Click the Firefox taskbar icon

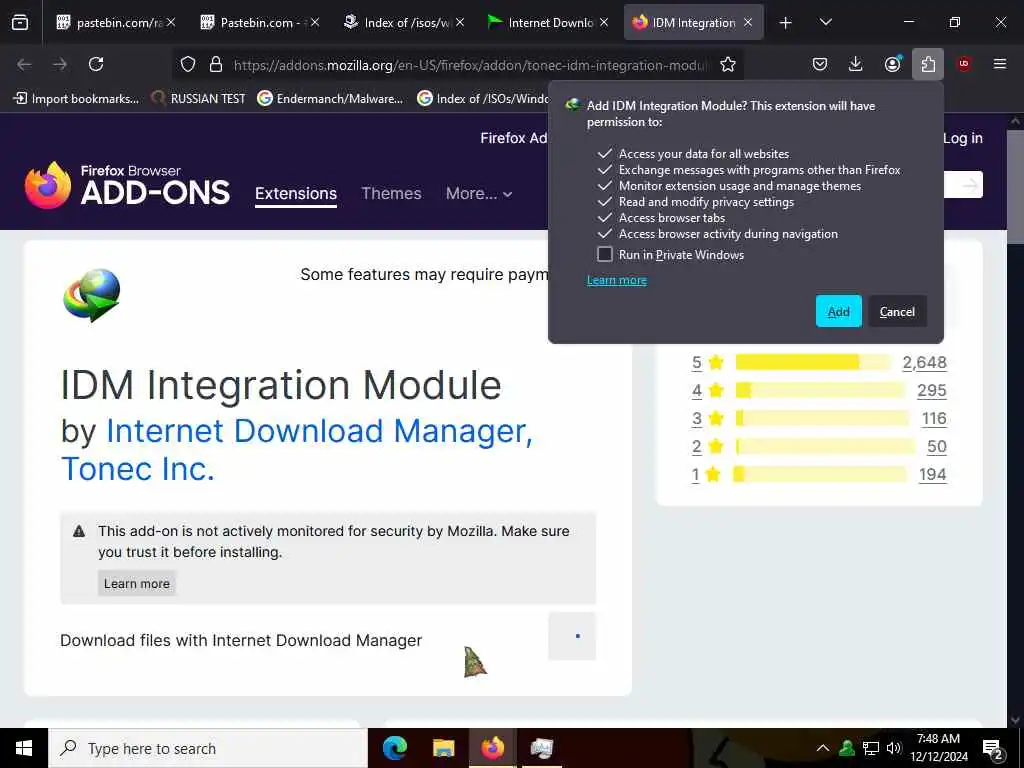point(492,748)
